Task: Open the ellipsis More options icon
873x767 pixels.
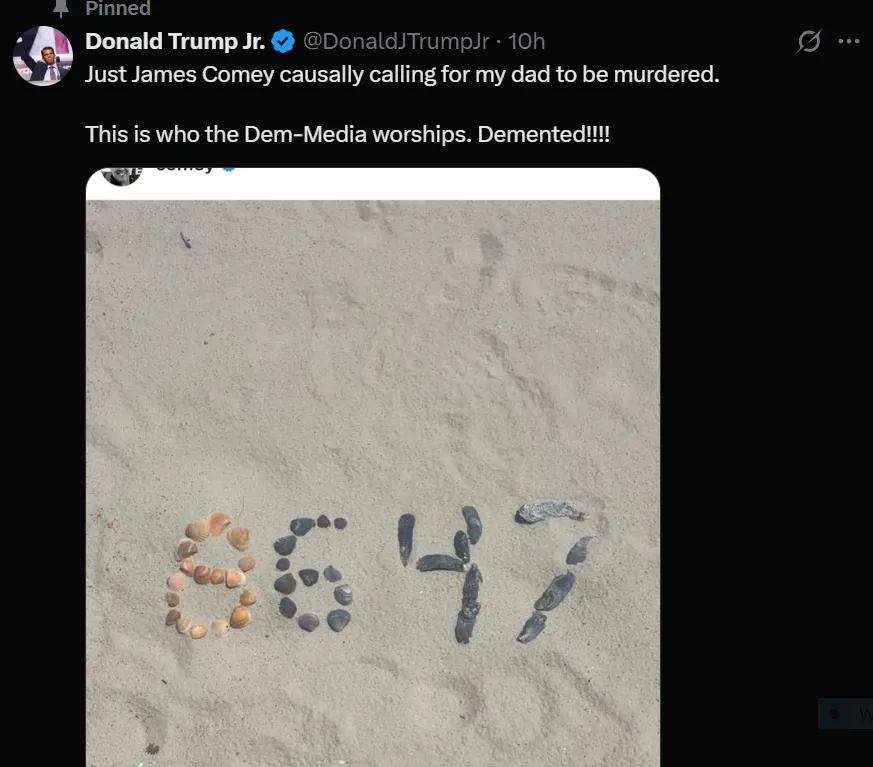Action: (x=849, y=42)
